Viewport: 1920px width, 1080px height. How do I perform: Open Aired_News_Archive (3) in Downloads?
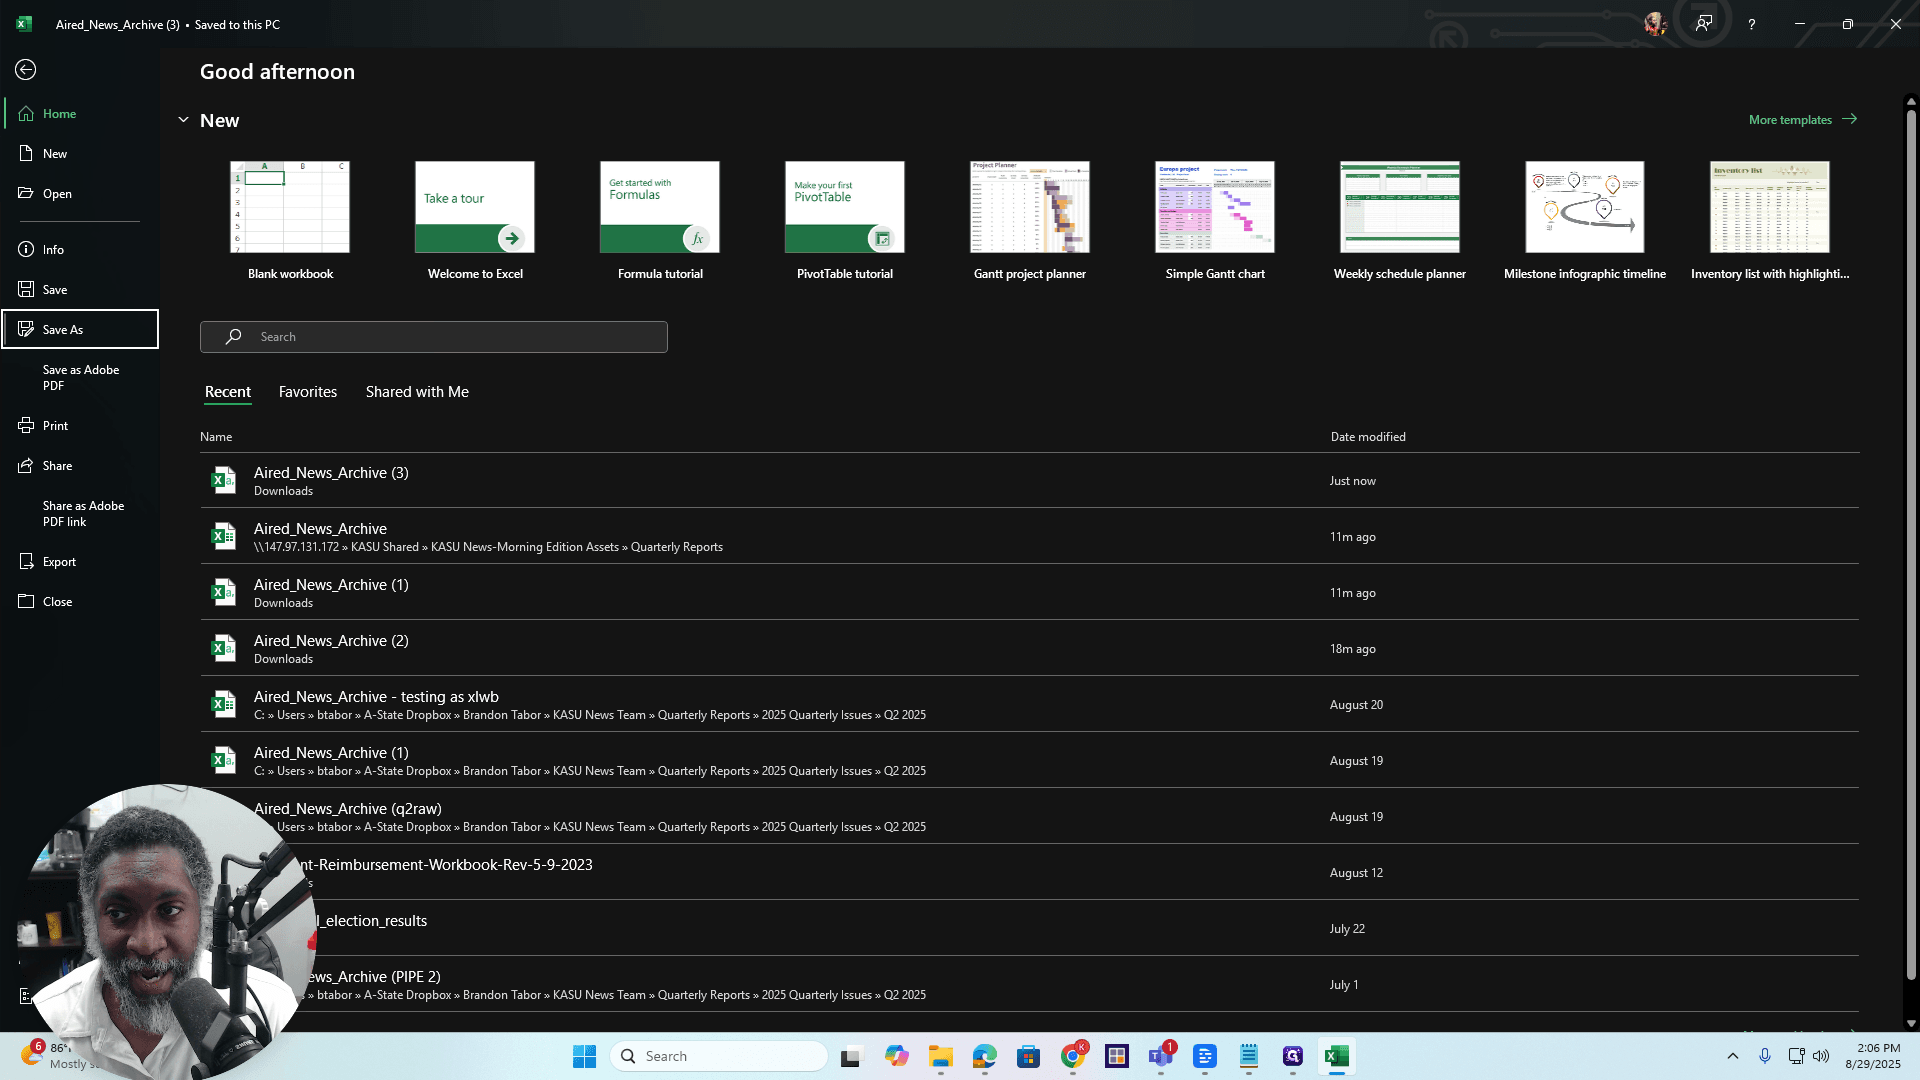pyautogui.click(x=1029, y=481)
